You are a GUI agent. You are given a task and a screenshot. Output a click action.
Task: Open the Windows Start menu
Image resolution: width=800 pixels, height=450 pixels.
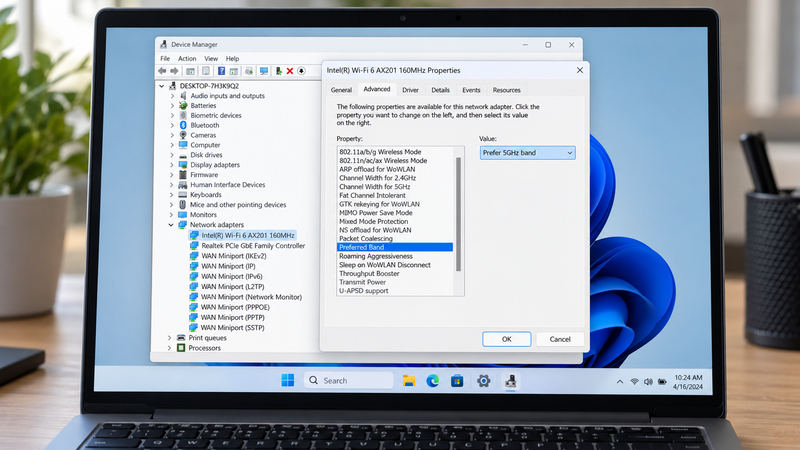288,380
